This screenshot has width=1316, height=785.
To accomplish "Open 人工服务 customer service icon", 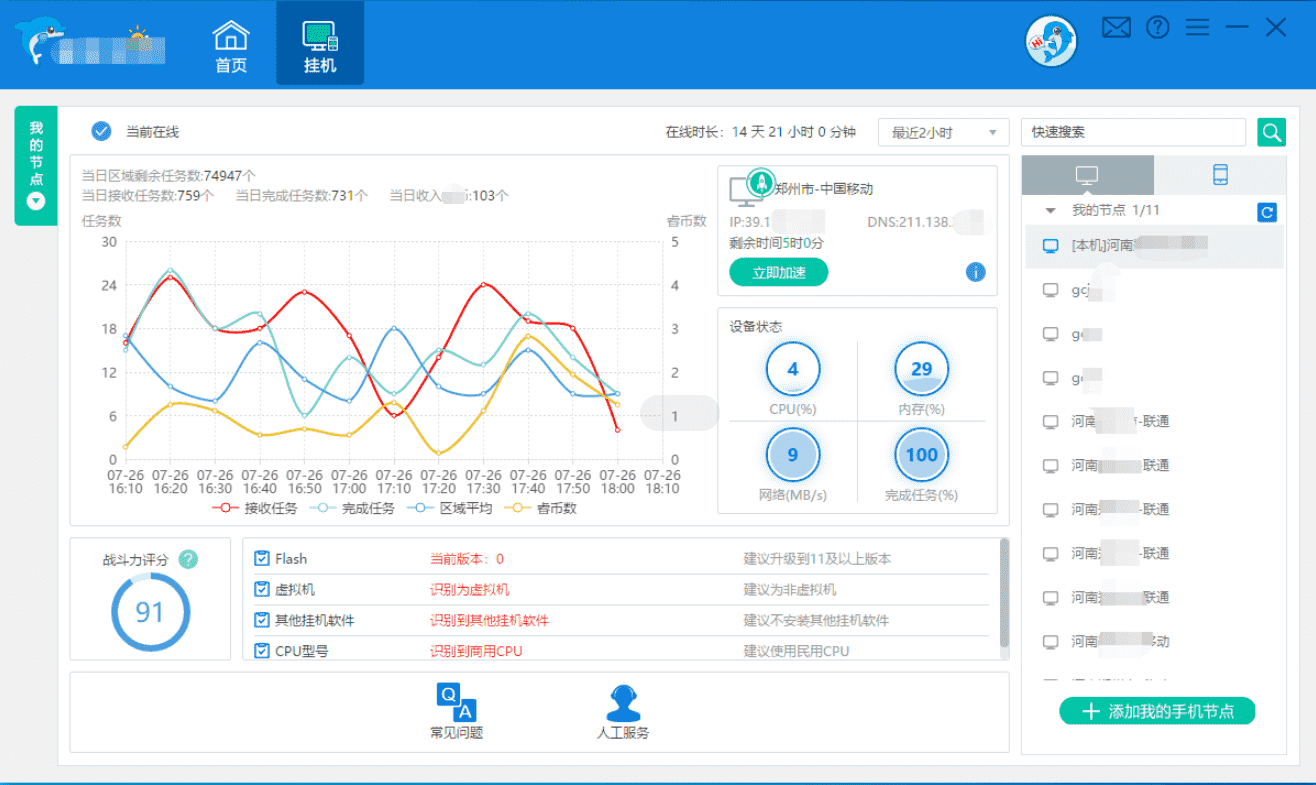I will tap(623, 711).
